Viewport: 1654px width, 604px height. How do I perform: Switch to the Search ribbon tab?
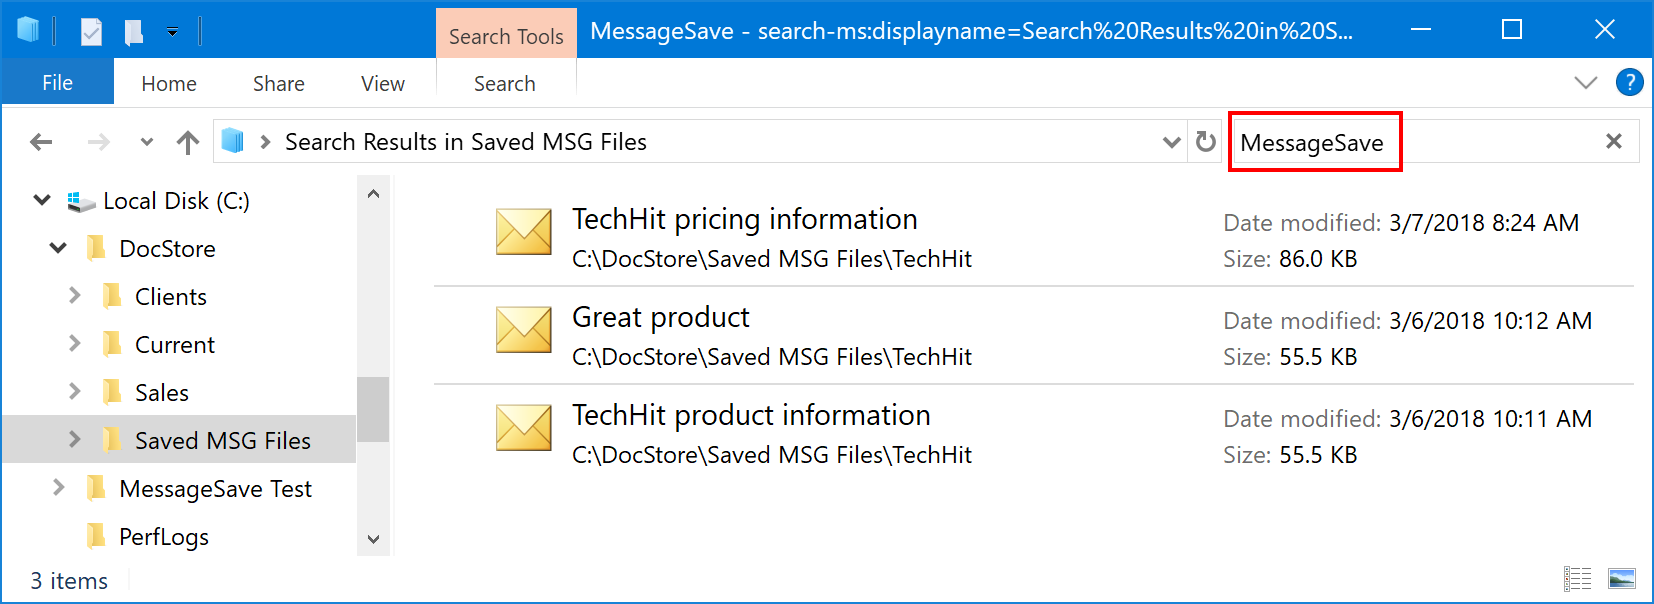tap(505, 84)
